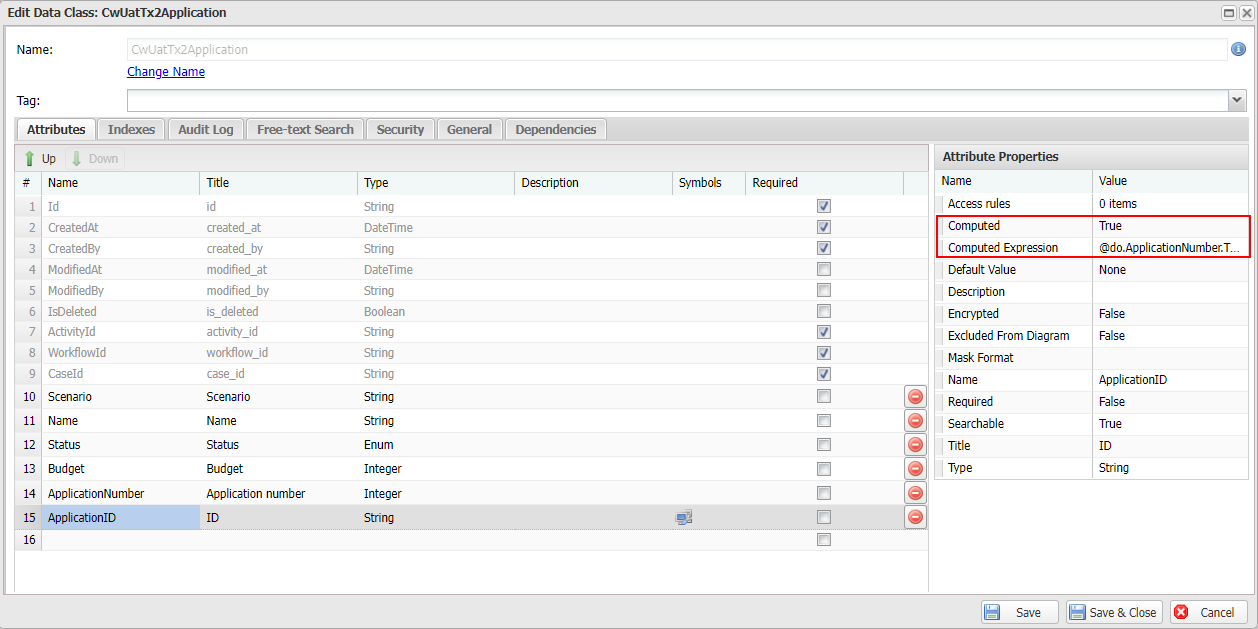Enable Required checkbox for Budget attribute
The height and width of the screenshot is (629, 1258).
pyautogui.click(x=824, y=468)
